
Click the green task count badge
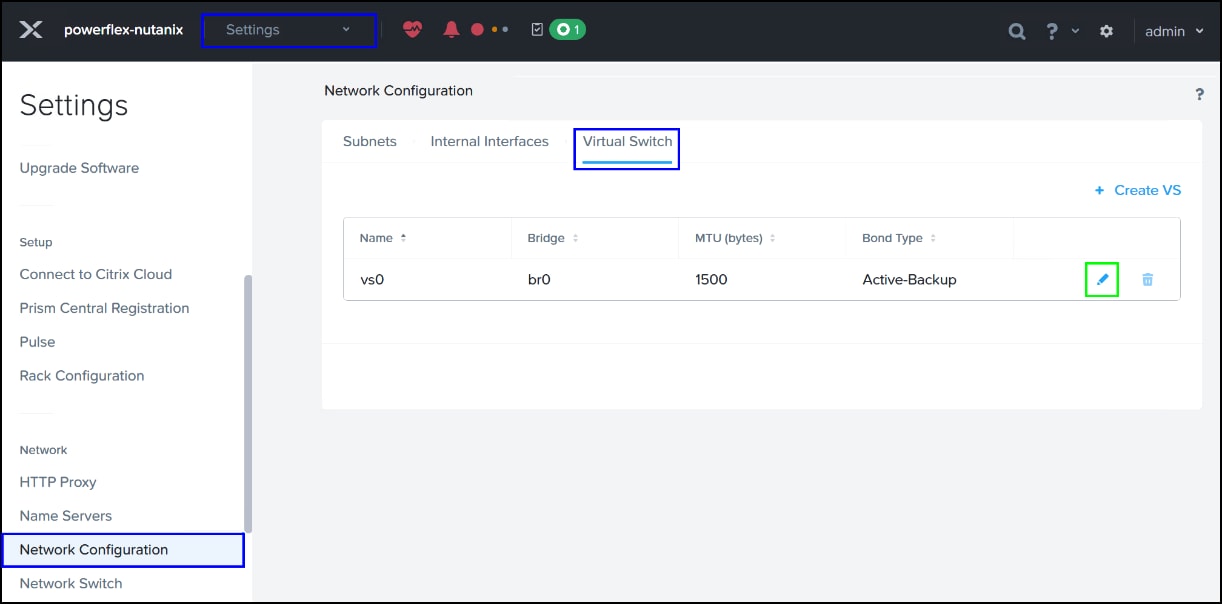pyautogui.click(x=568, y=29)
